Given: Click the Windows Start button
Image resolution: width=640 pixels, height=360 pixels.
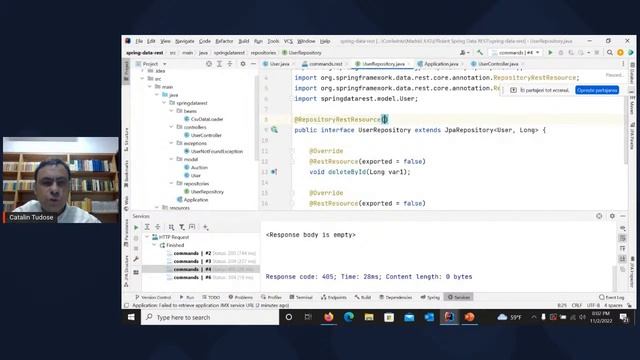Looking at the screenshot, I should pos(131,317).
